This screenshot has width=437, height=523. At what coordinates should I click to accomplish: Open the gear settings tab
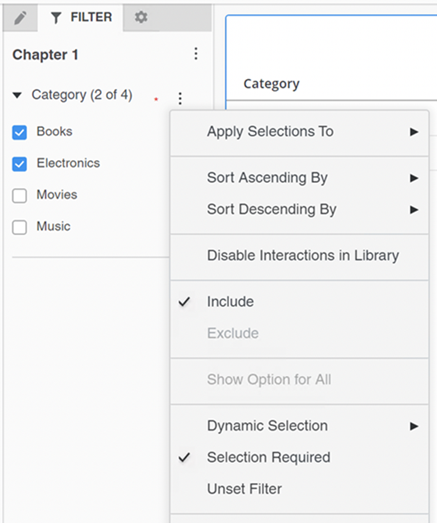(141, 17)
